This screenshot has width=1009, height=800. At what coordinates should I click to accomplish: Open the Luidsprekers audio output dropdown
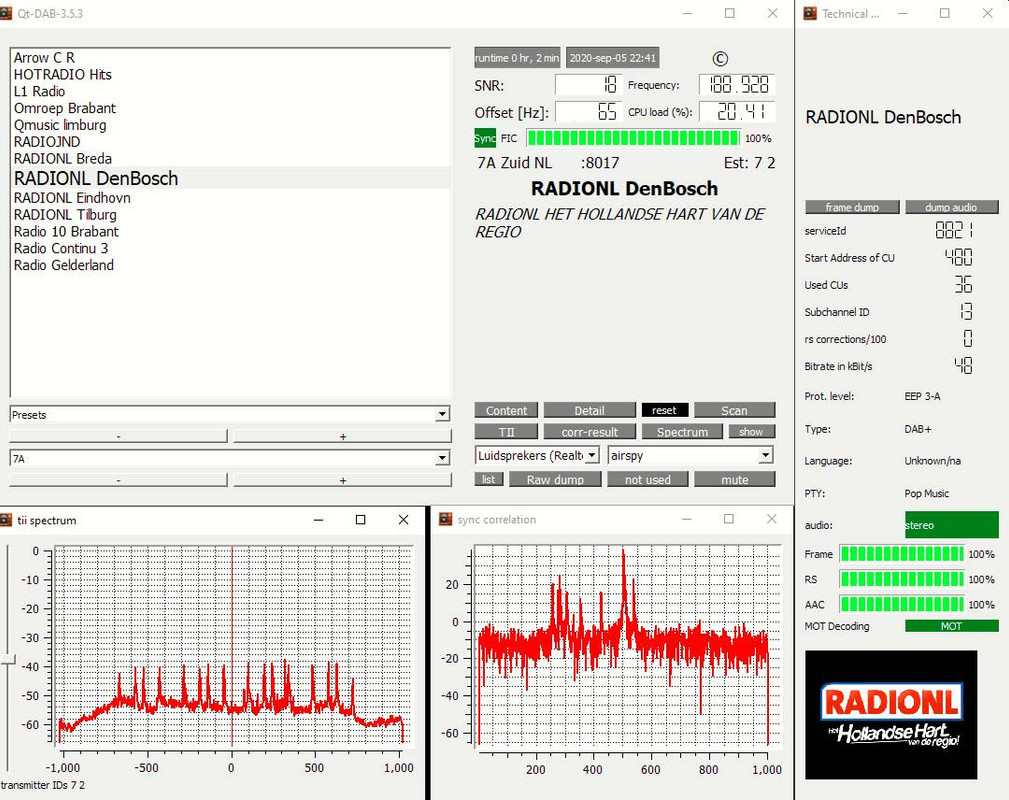(537, 455)
